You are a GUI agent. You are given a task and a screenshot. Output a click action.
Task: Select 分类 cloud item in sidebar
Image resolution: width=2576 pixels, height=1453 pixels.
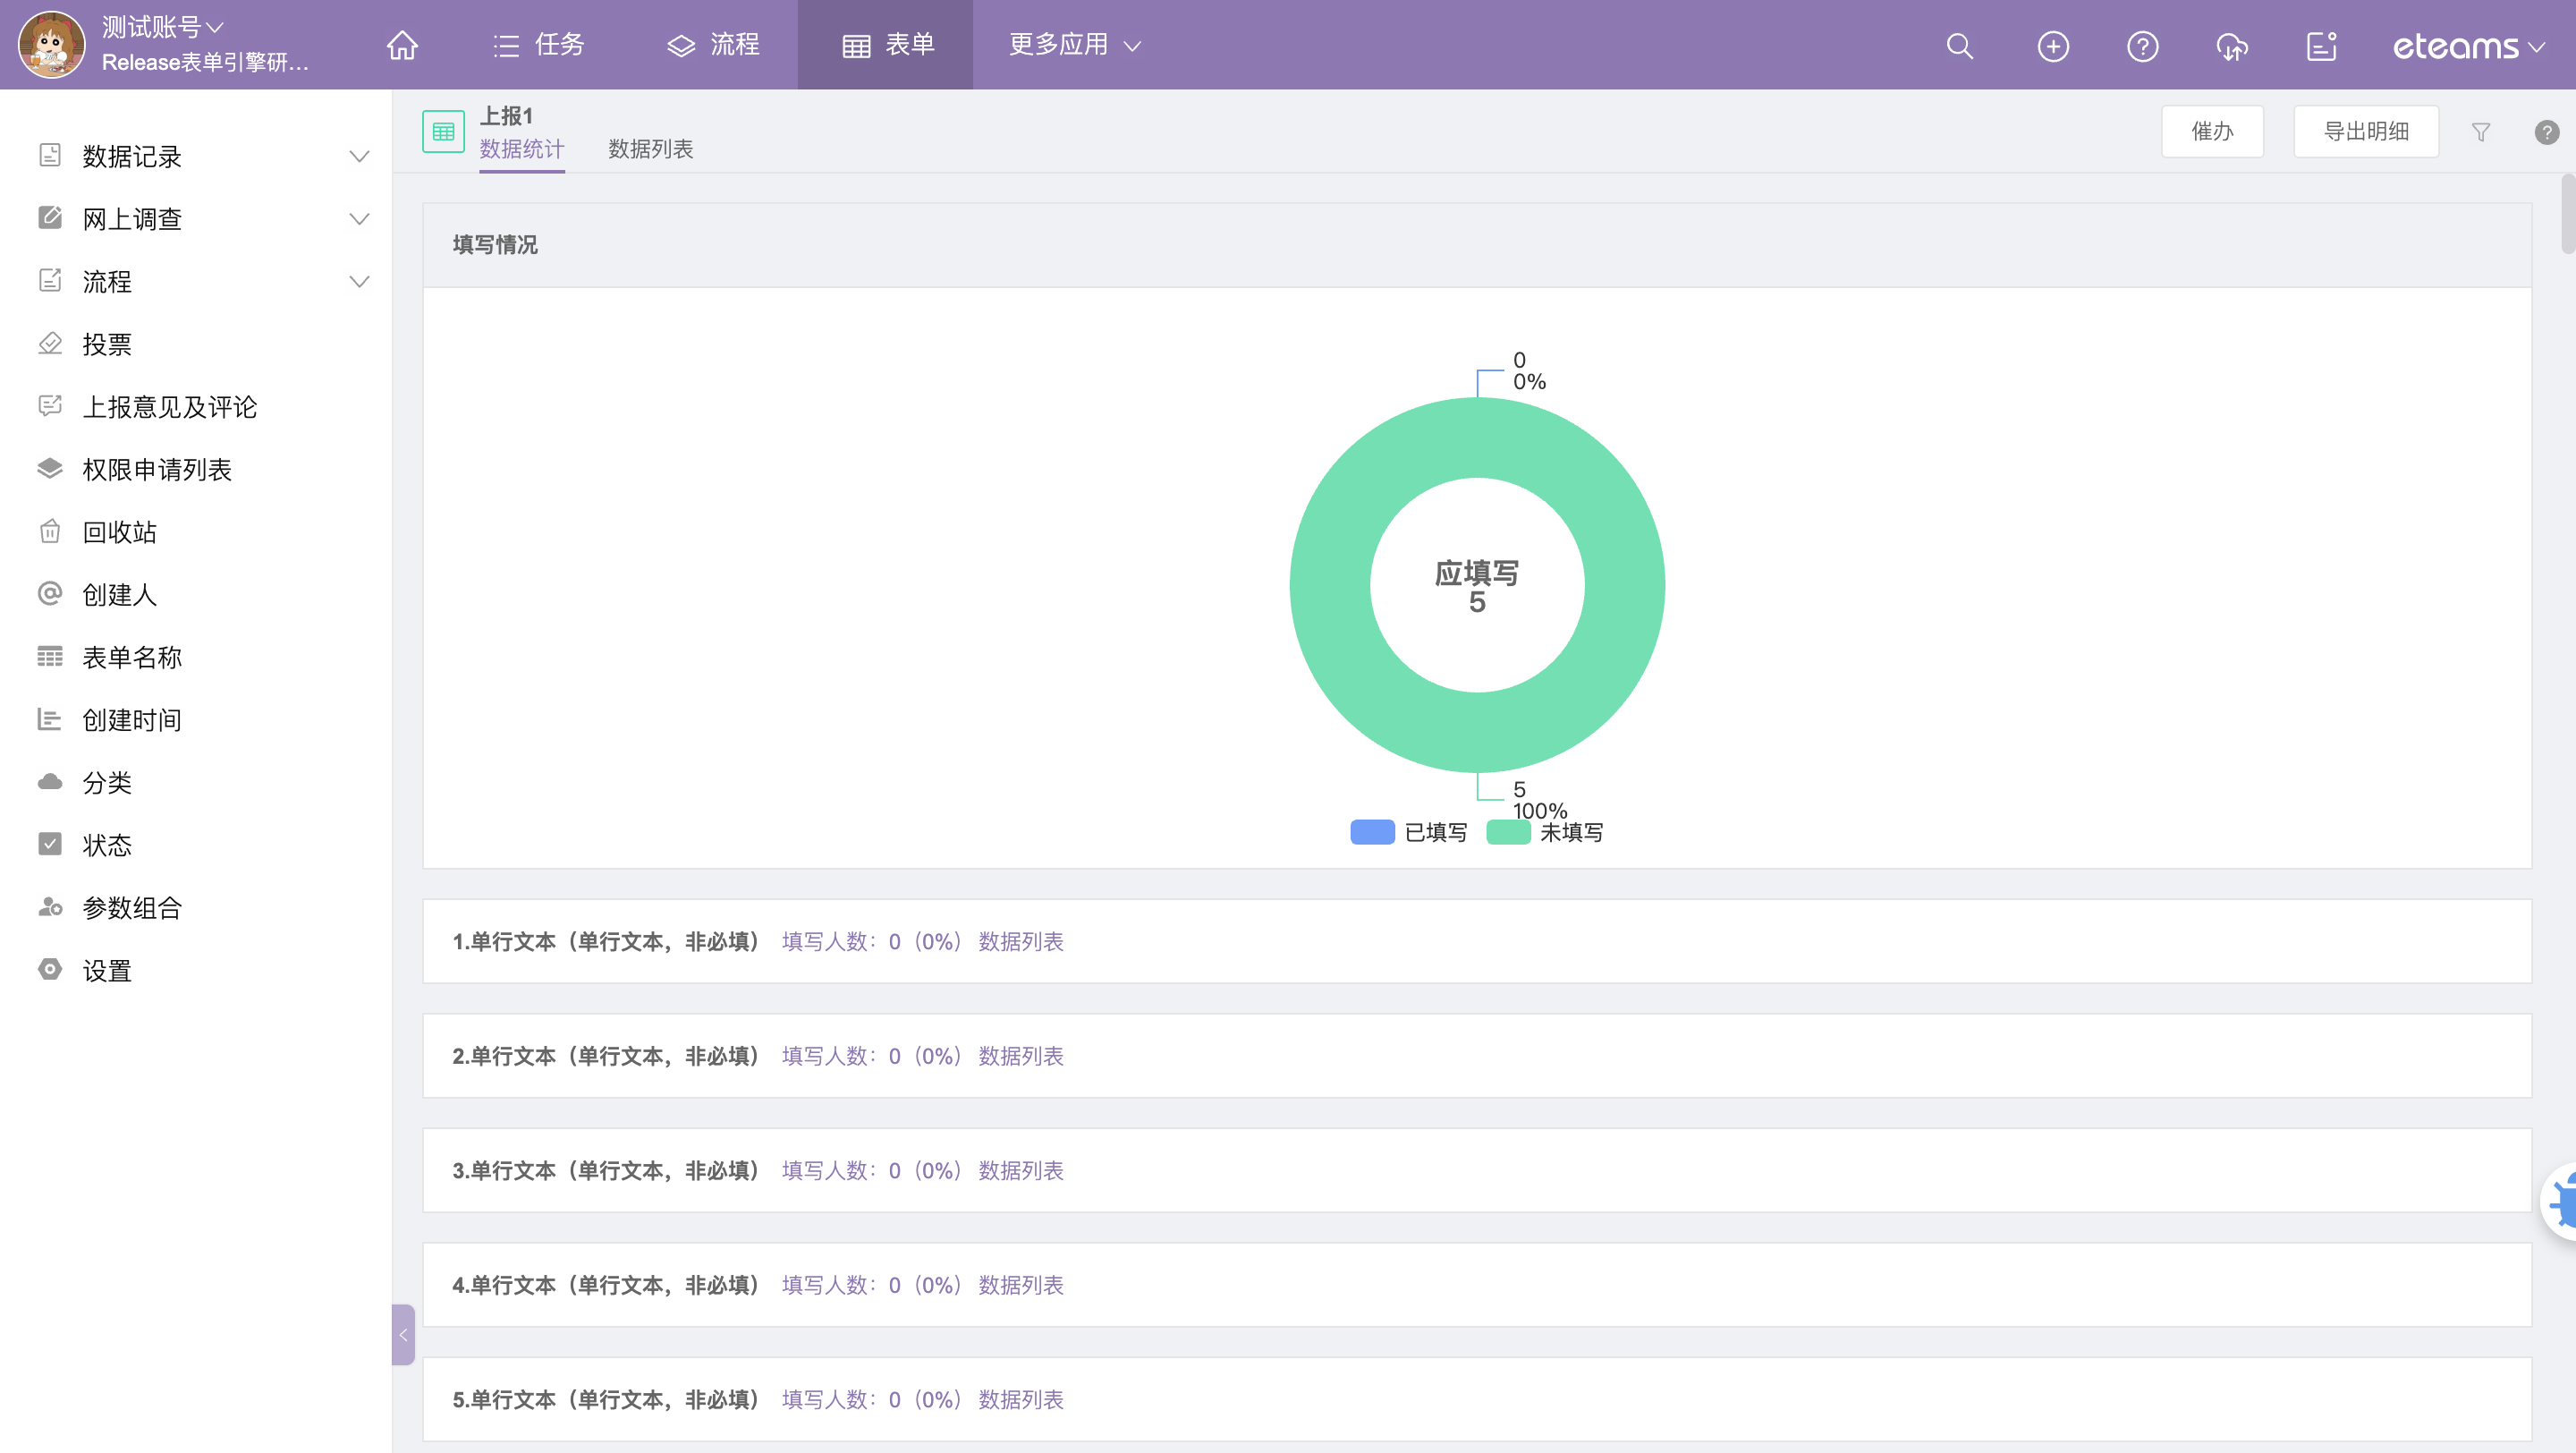click(107, 782)
